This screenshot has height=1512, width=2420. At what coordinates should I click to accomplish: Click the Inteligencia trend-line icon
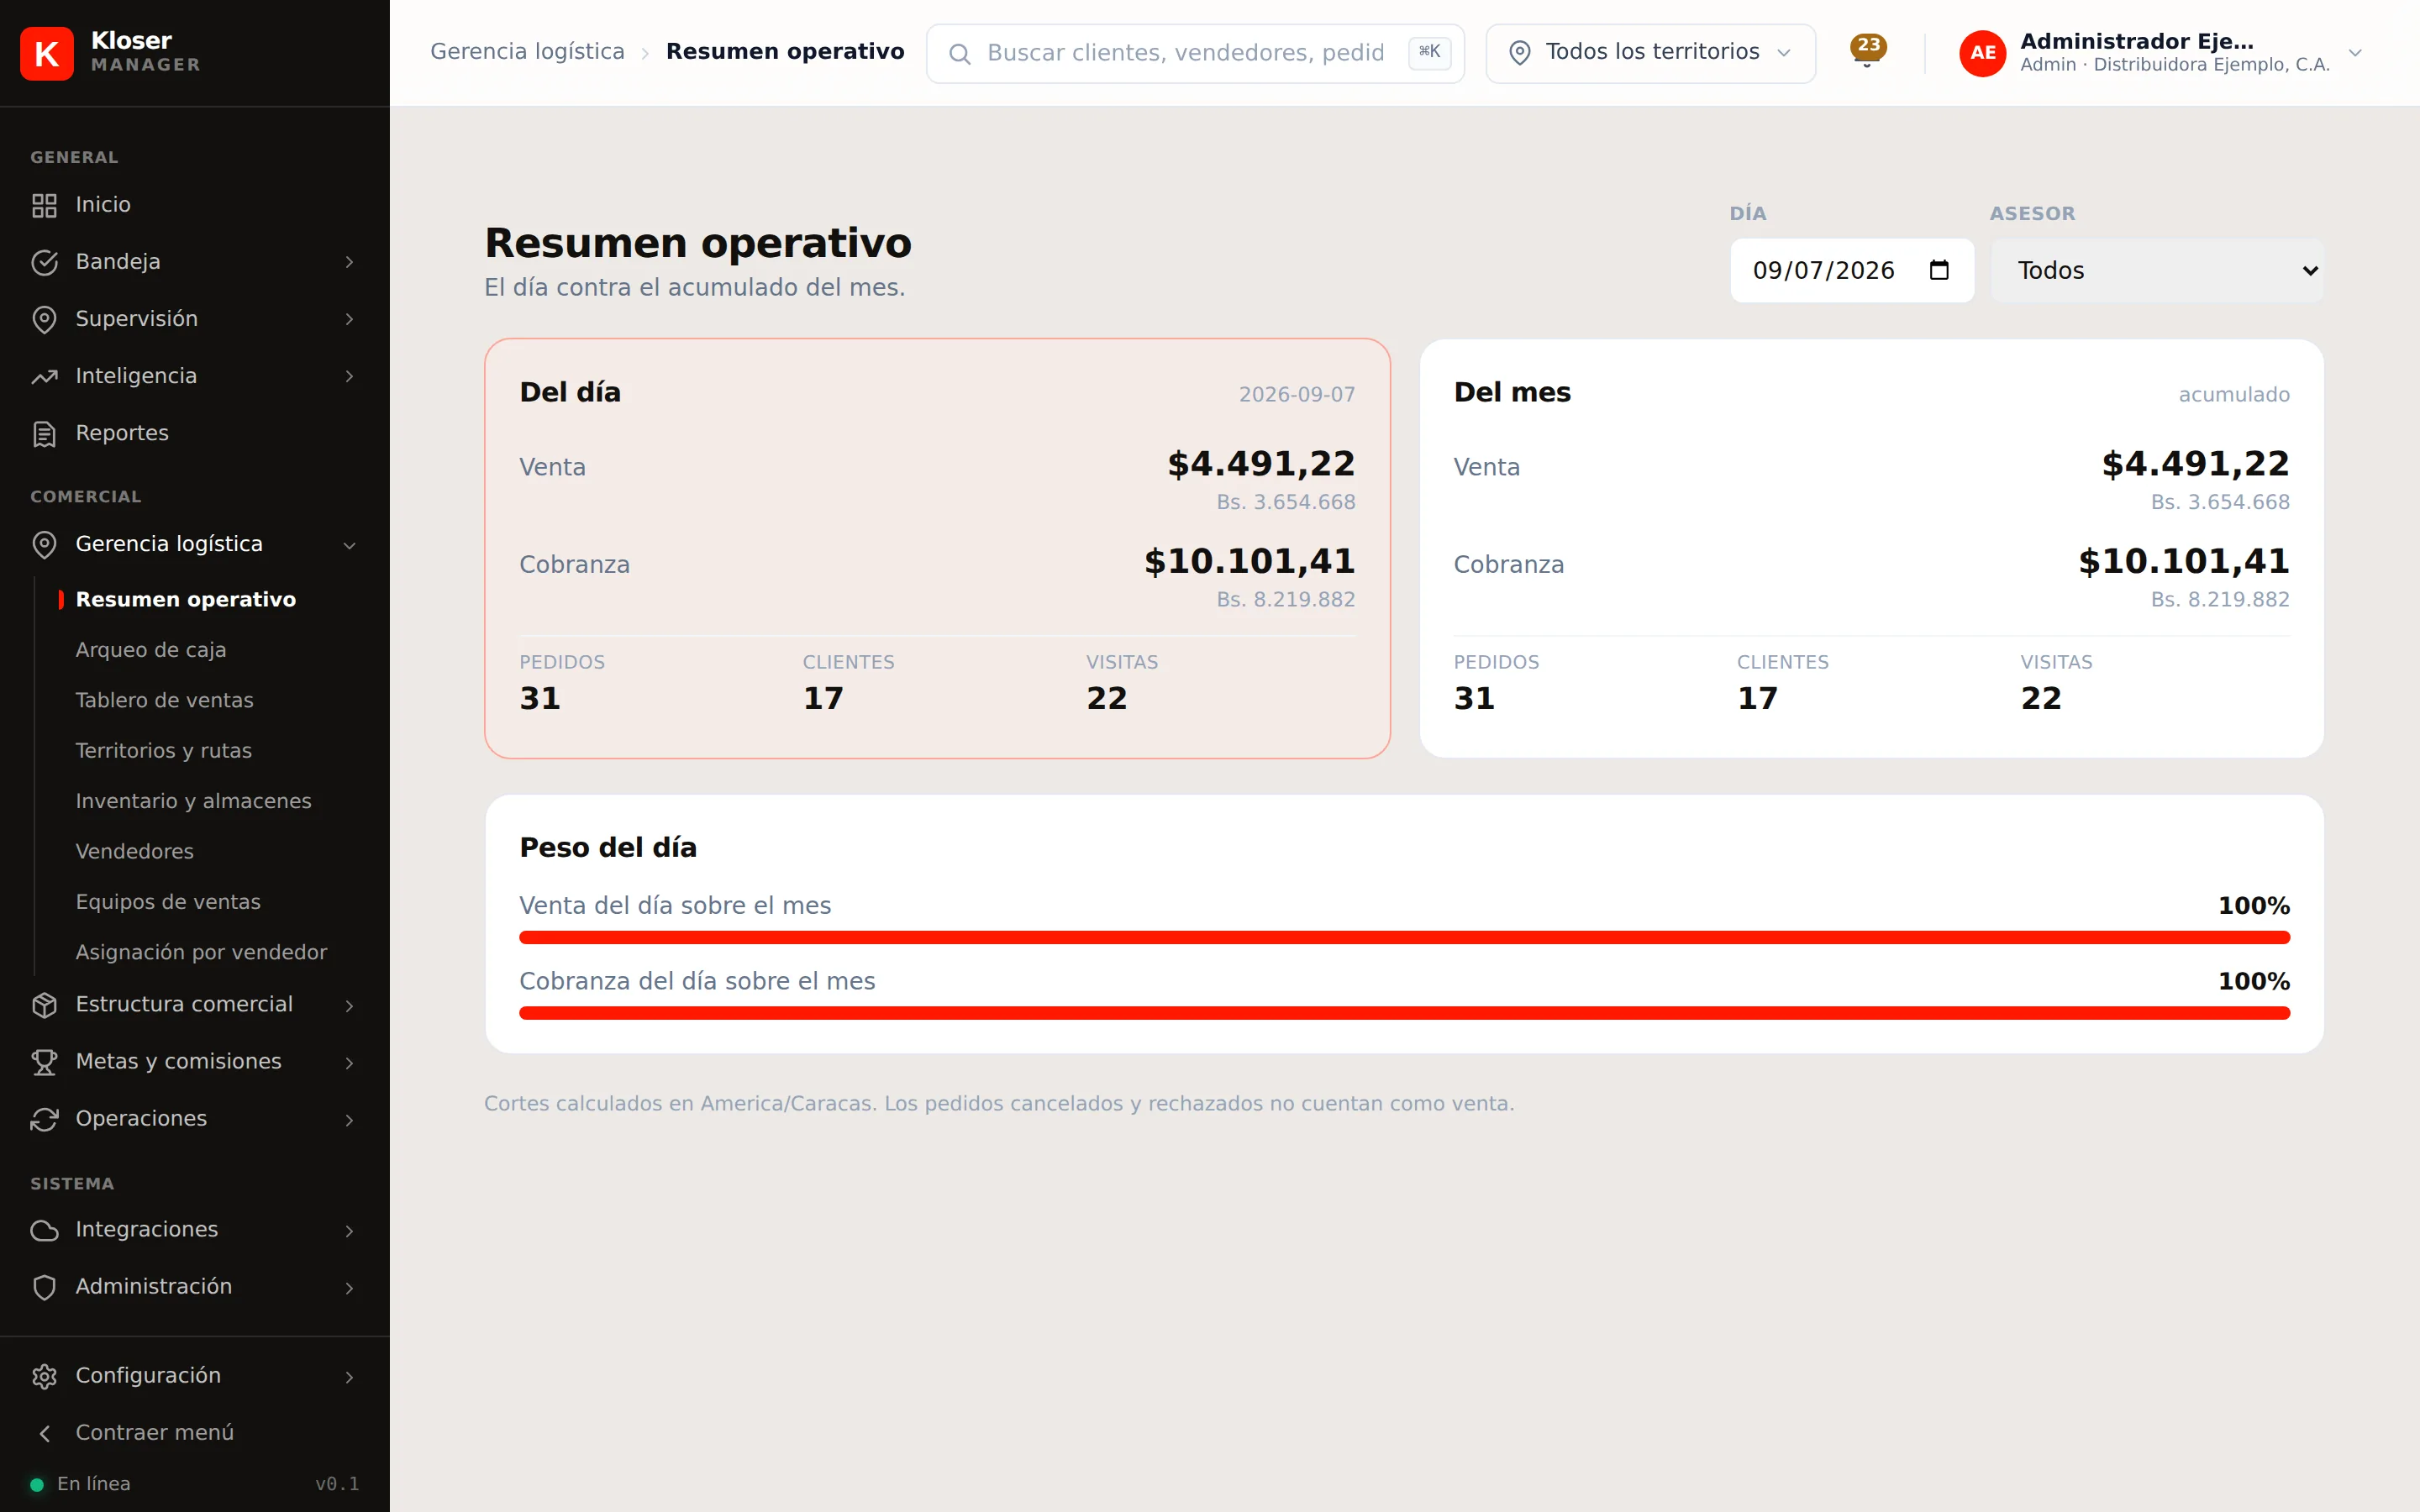pyautogui.click(x=44, y=376)
